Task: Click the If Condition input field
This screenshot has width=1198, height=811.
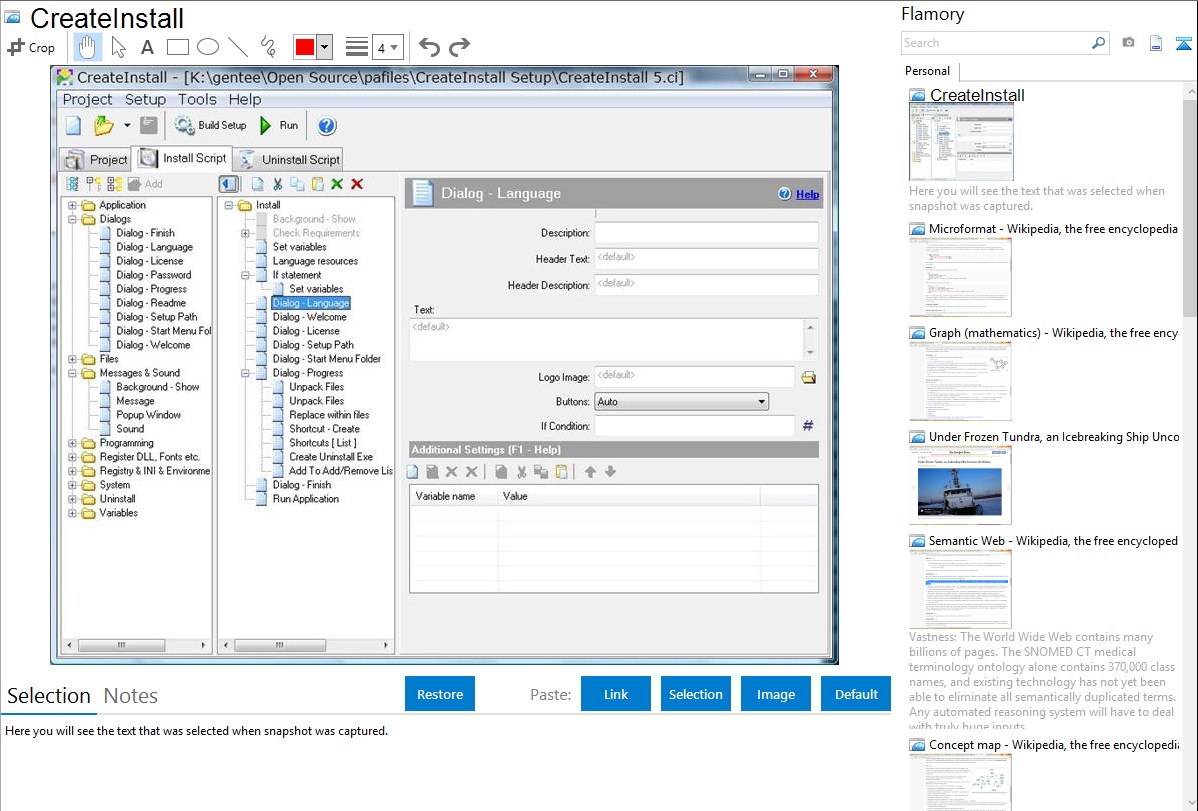Action: click(x=695, y=427)
